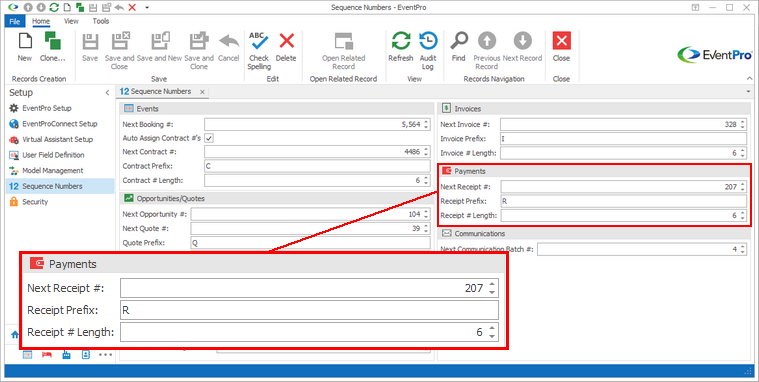The image size is (759, 382).
Task: Adjust Next Contract # spinner
Action: tap(426, 152)
